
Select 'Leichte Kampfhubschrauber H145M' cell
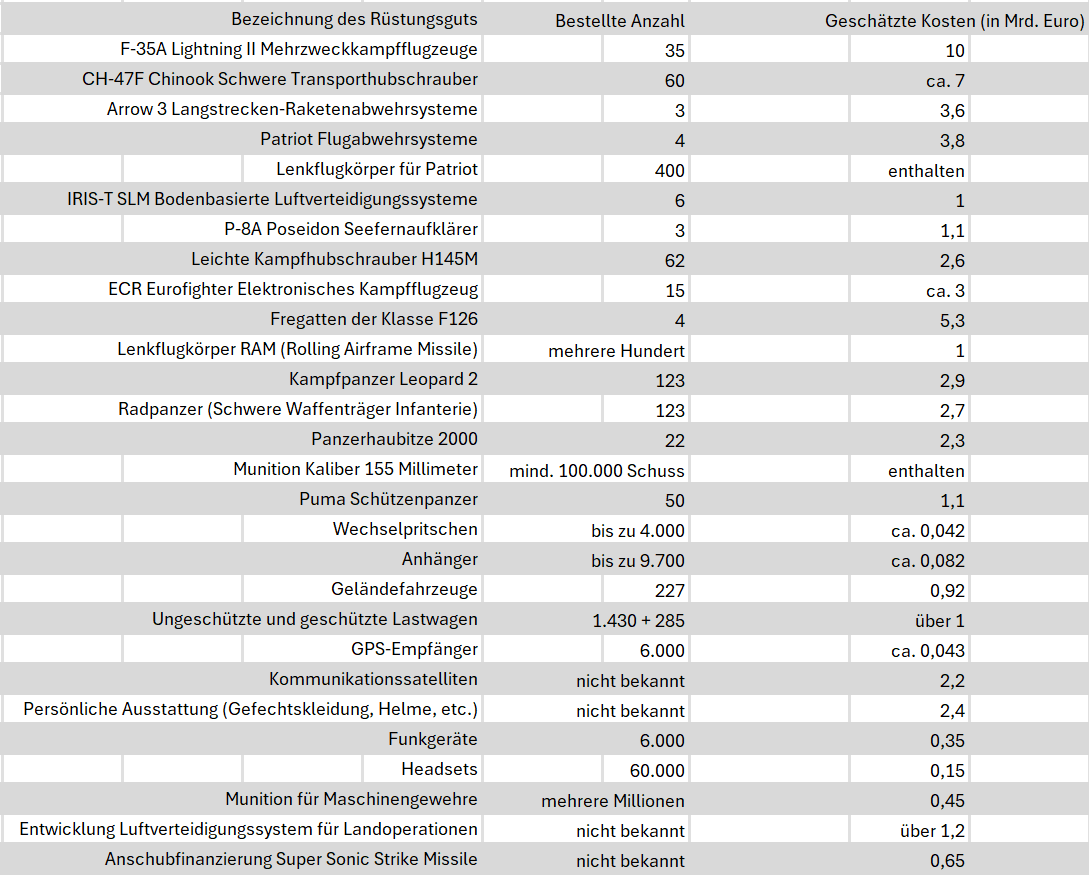pos(335,259)
